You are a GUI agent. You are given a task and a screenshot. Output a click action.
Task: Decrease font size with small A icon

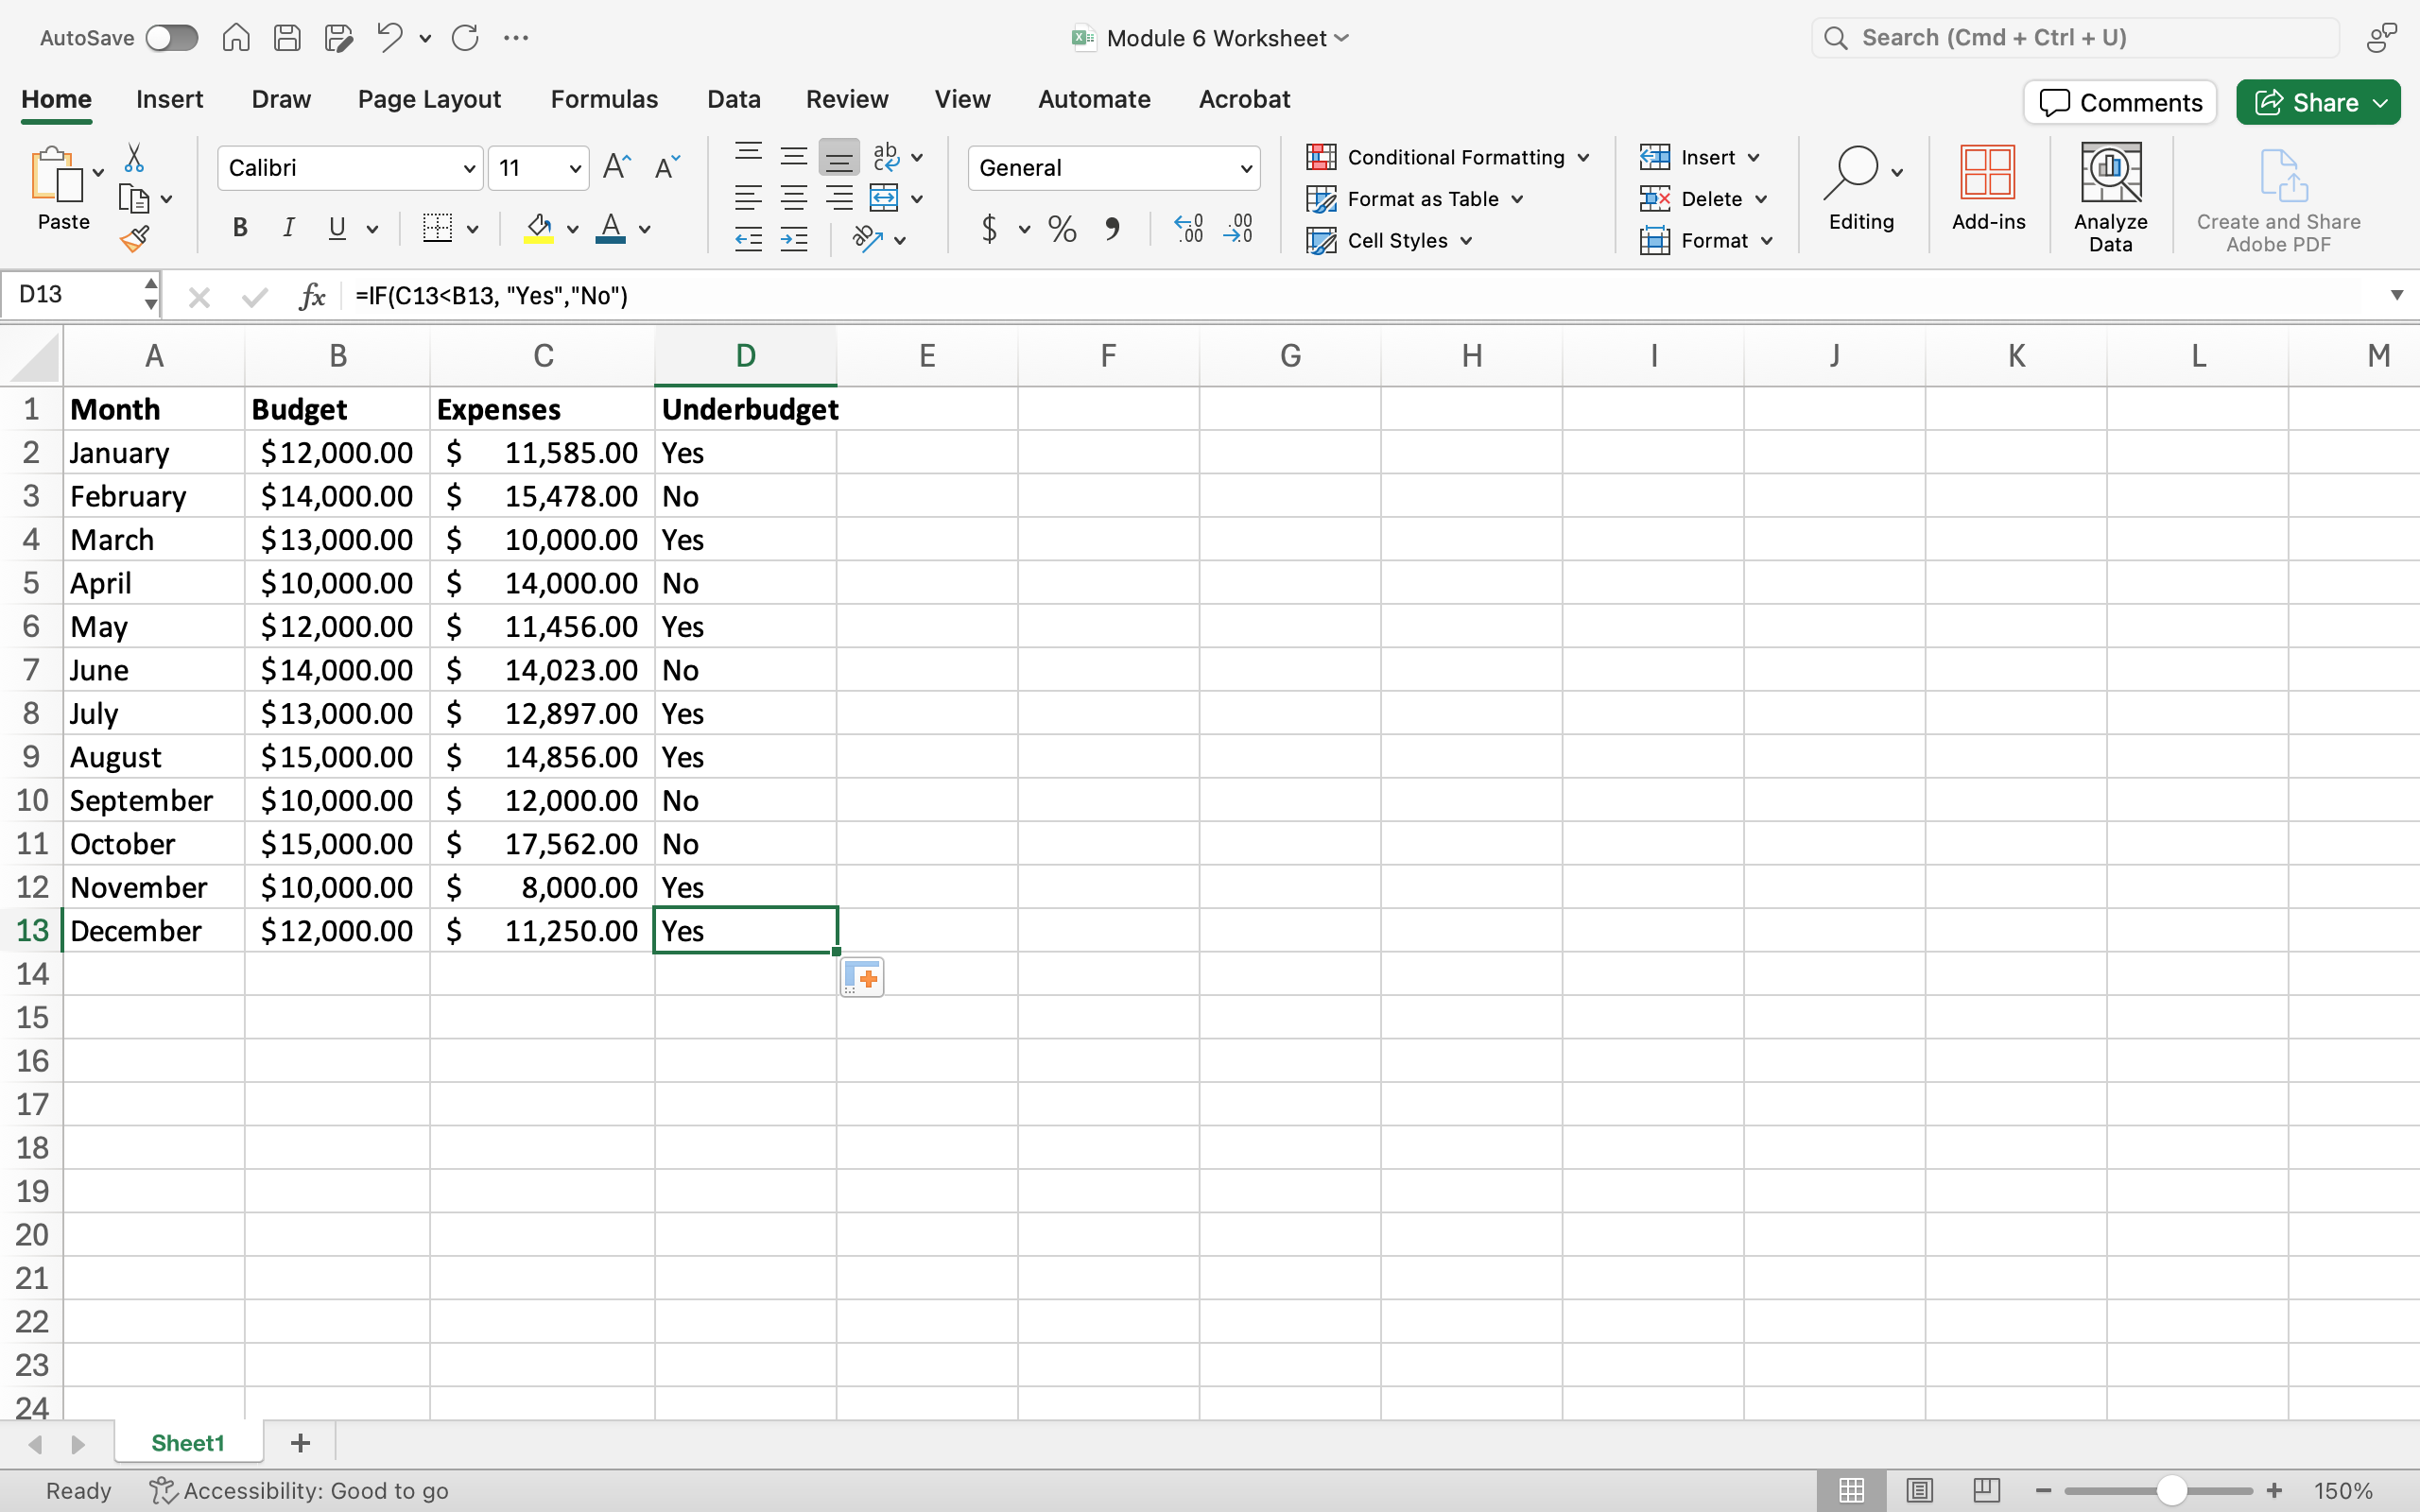click(667, 167)
